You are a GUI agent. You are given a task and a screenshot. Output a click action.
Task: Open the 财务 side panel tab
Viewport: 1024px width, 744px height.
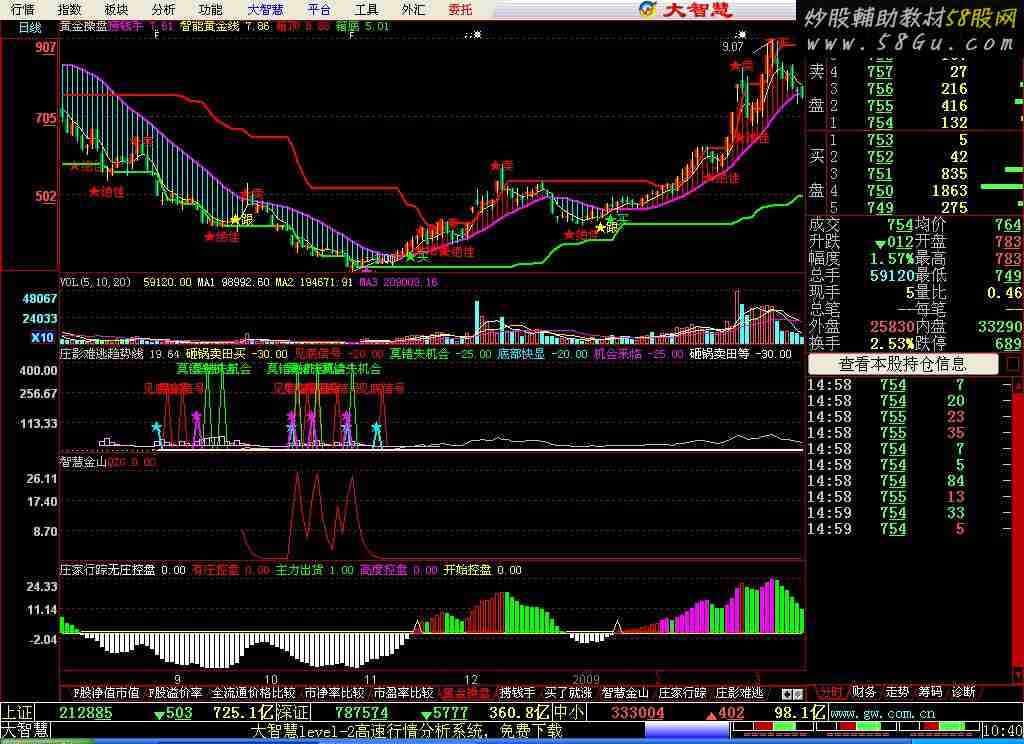tap(864, 692)
